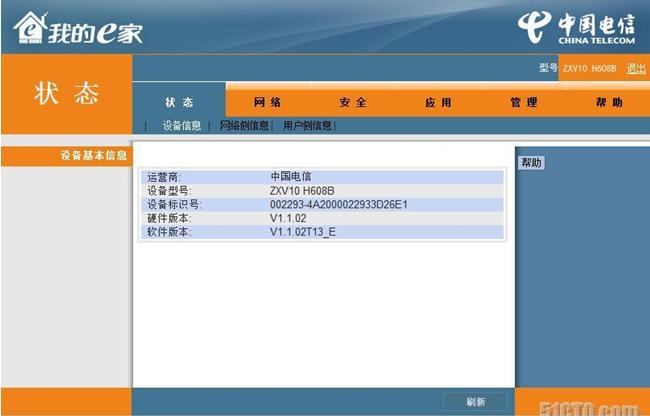Go to the 应用 tab
The height and width of the screenshot is (416, 650).
coord(438,103)
